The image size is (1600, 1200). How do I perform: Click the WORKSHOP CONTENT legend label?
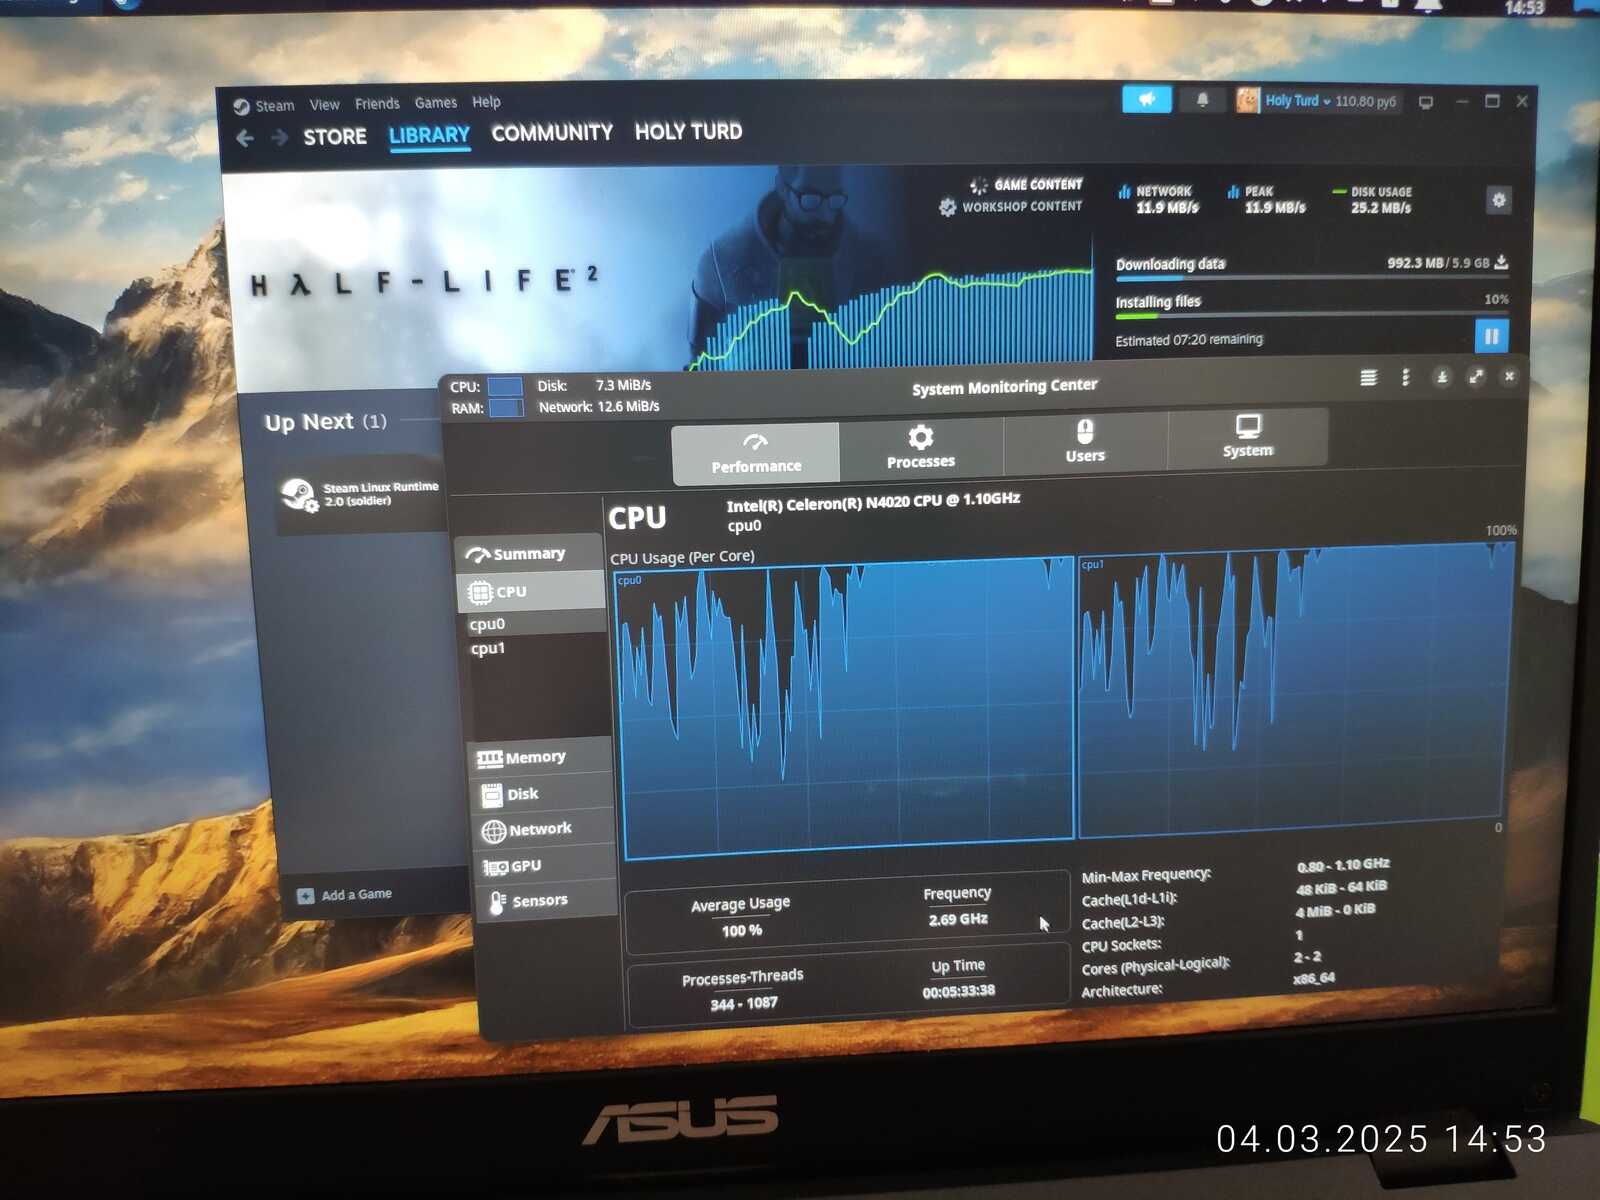click(x=1022, y=207)
